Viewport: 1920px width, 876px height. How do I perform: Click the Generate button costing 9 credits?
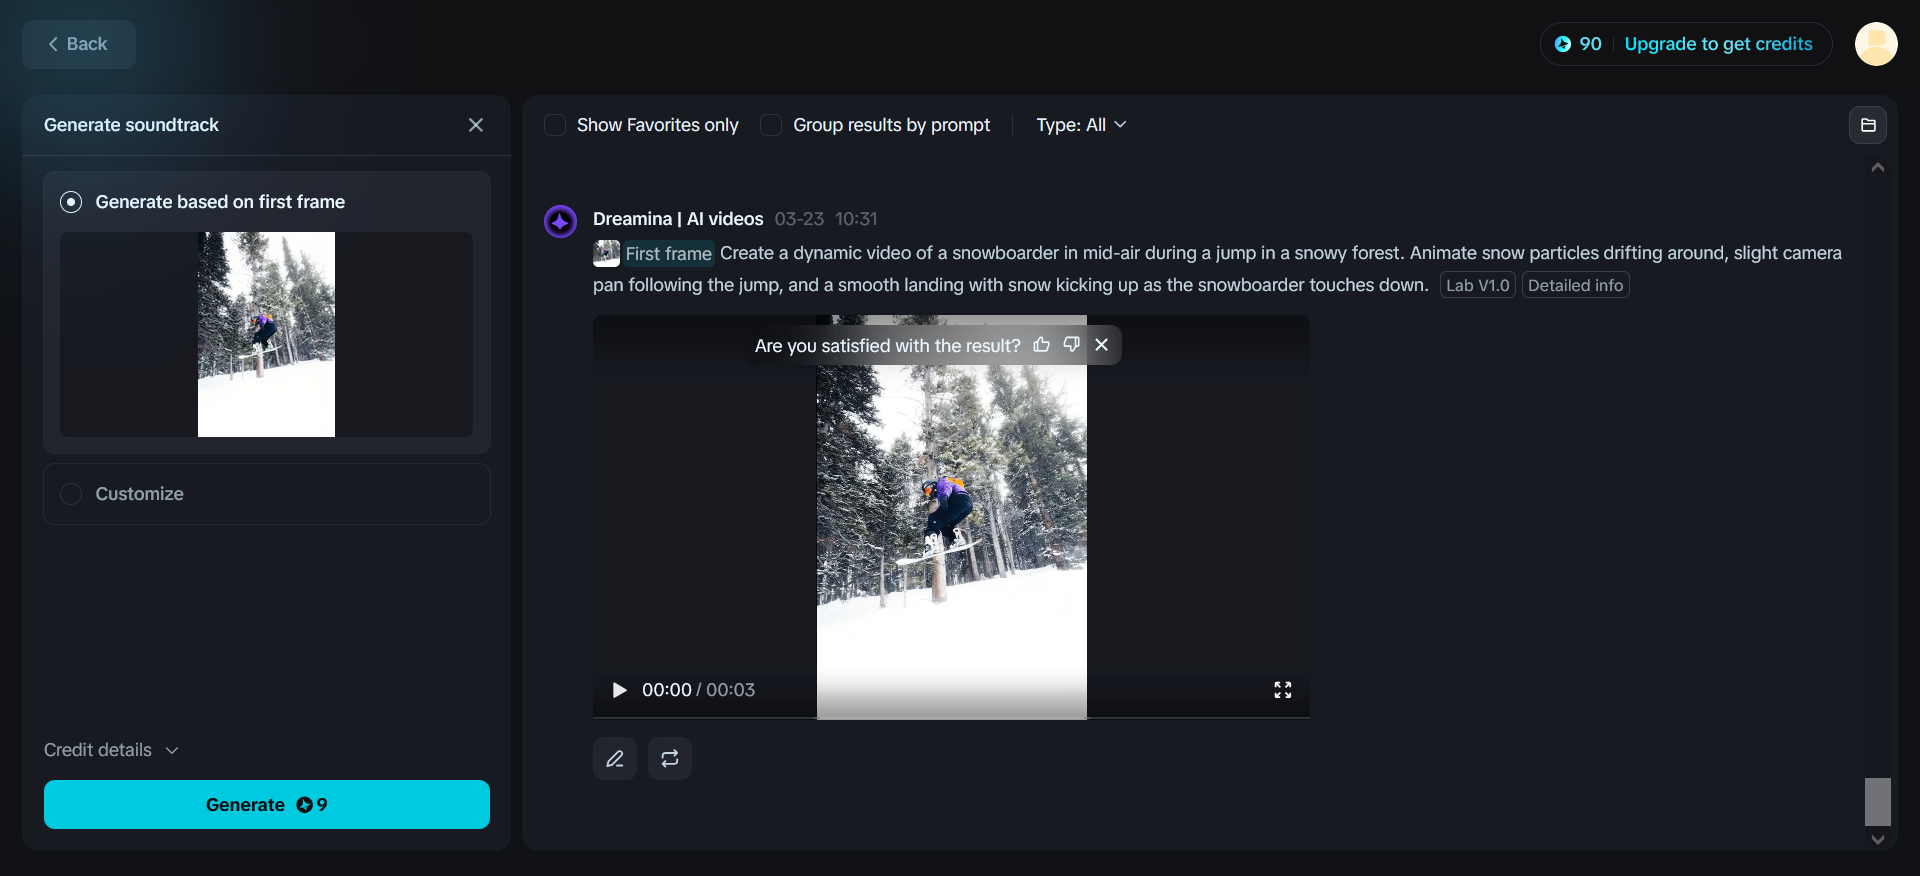[x=267, y=804]
